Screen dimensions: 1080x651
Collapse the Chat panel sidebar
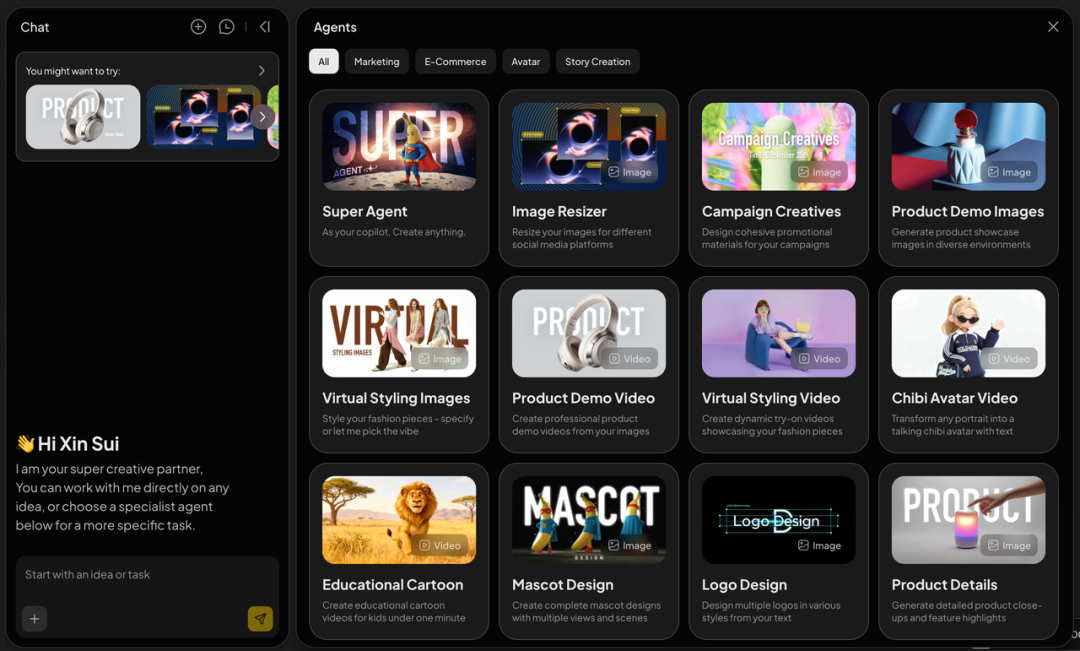pos(265,27)
